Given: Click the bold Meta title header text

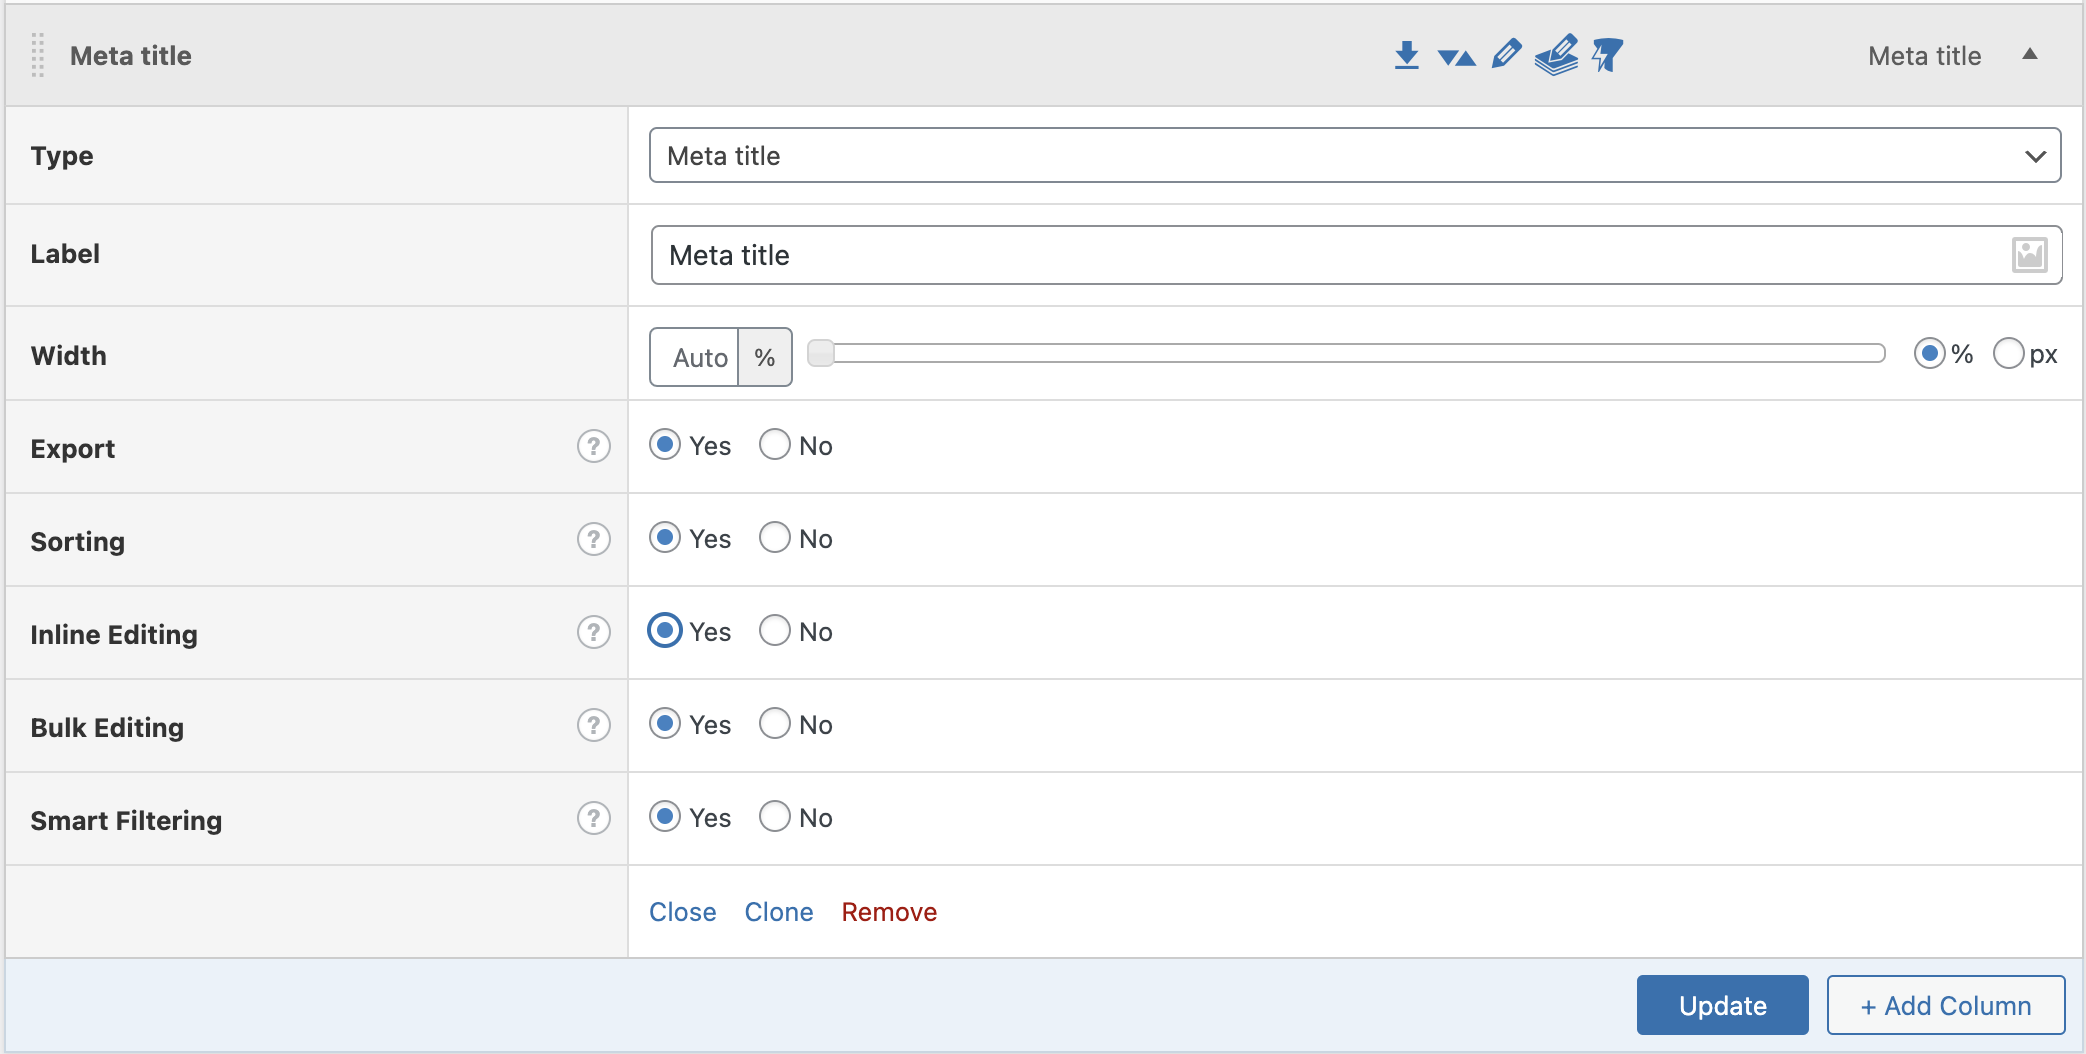Looking at the screenshot, I should click(x=130, y=56).
